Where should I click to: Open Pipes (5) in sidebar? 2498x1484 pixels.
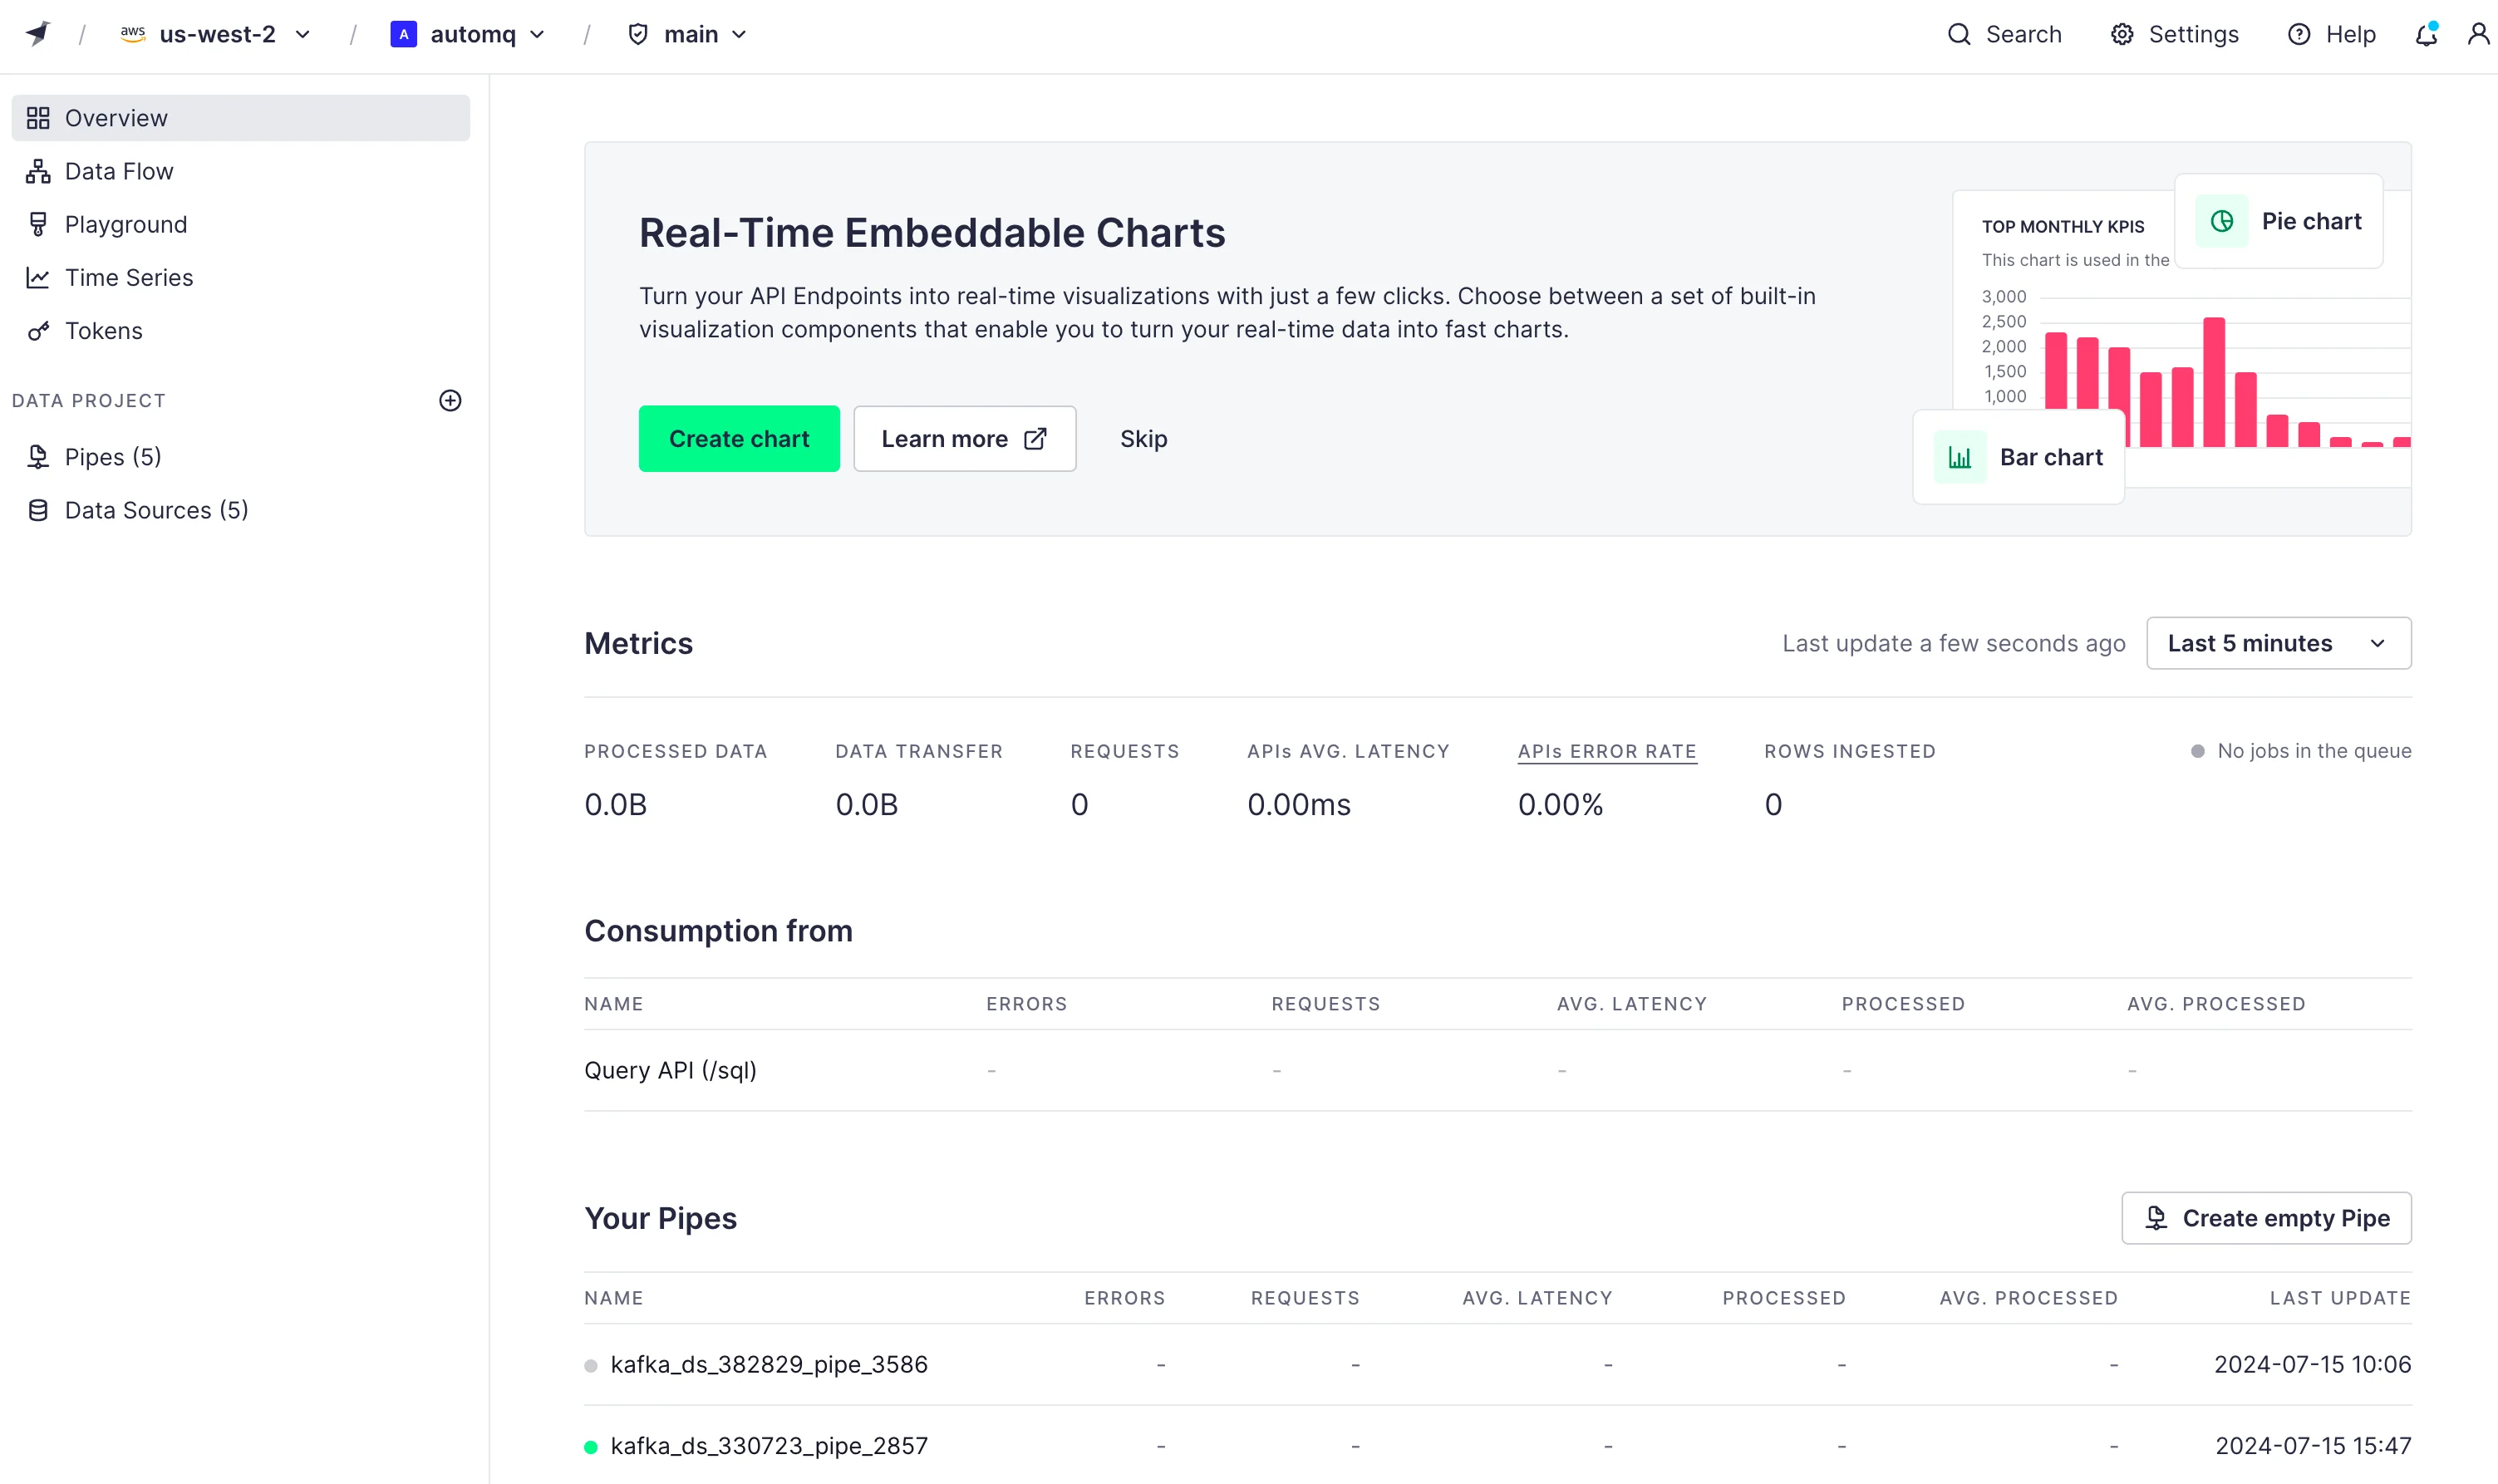[113, 456]
